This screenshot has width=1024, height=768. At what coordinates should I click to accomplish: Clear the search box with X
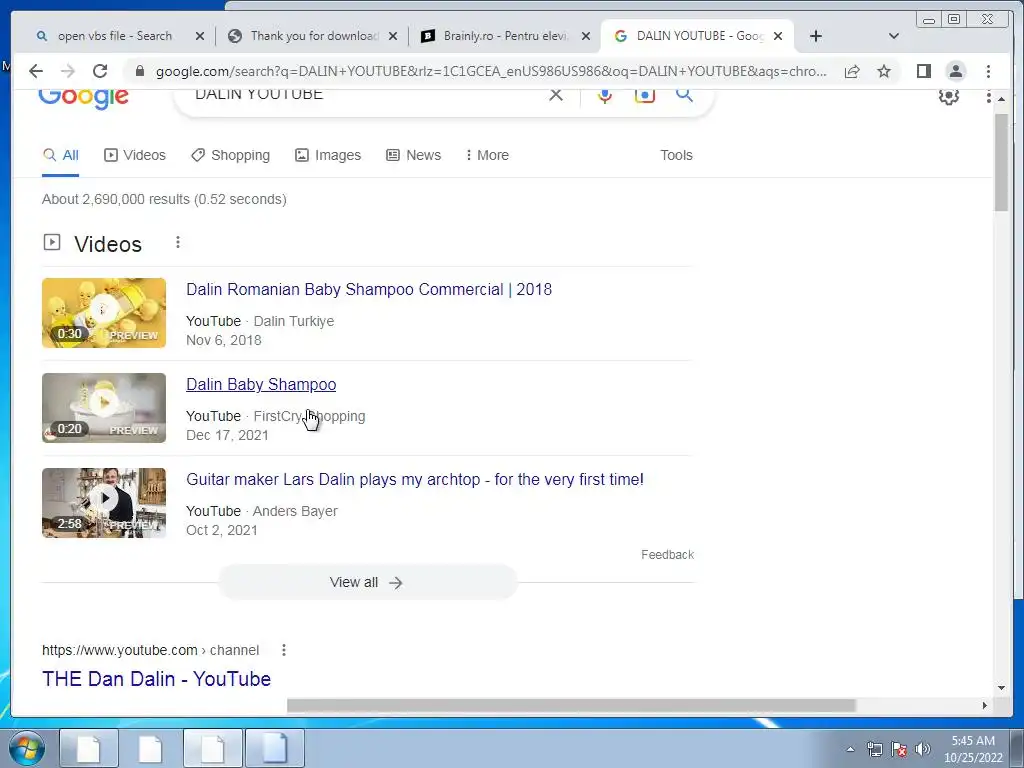pyautogui.click(x=556, y=95)
